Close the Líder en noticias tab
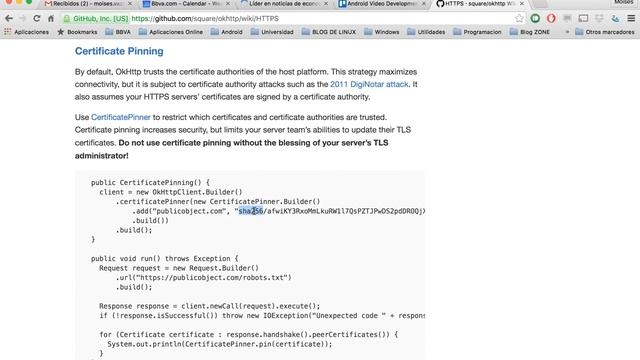640x360 pixels. (326, 4)
